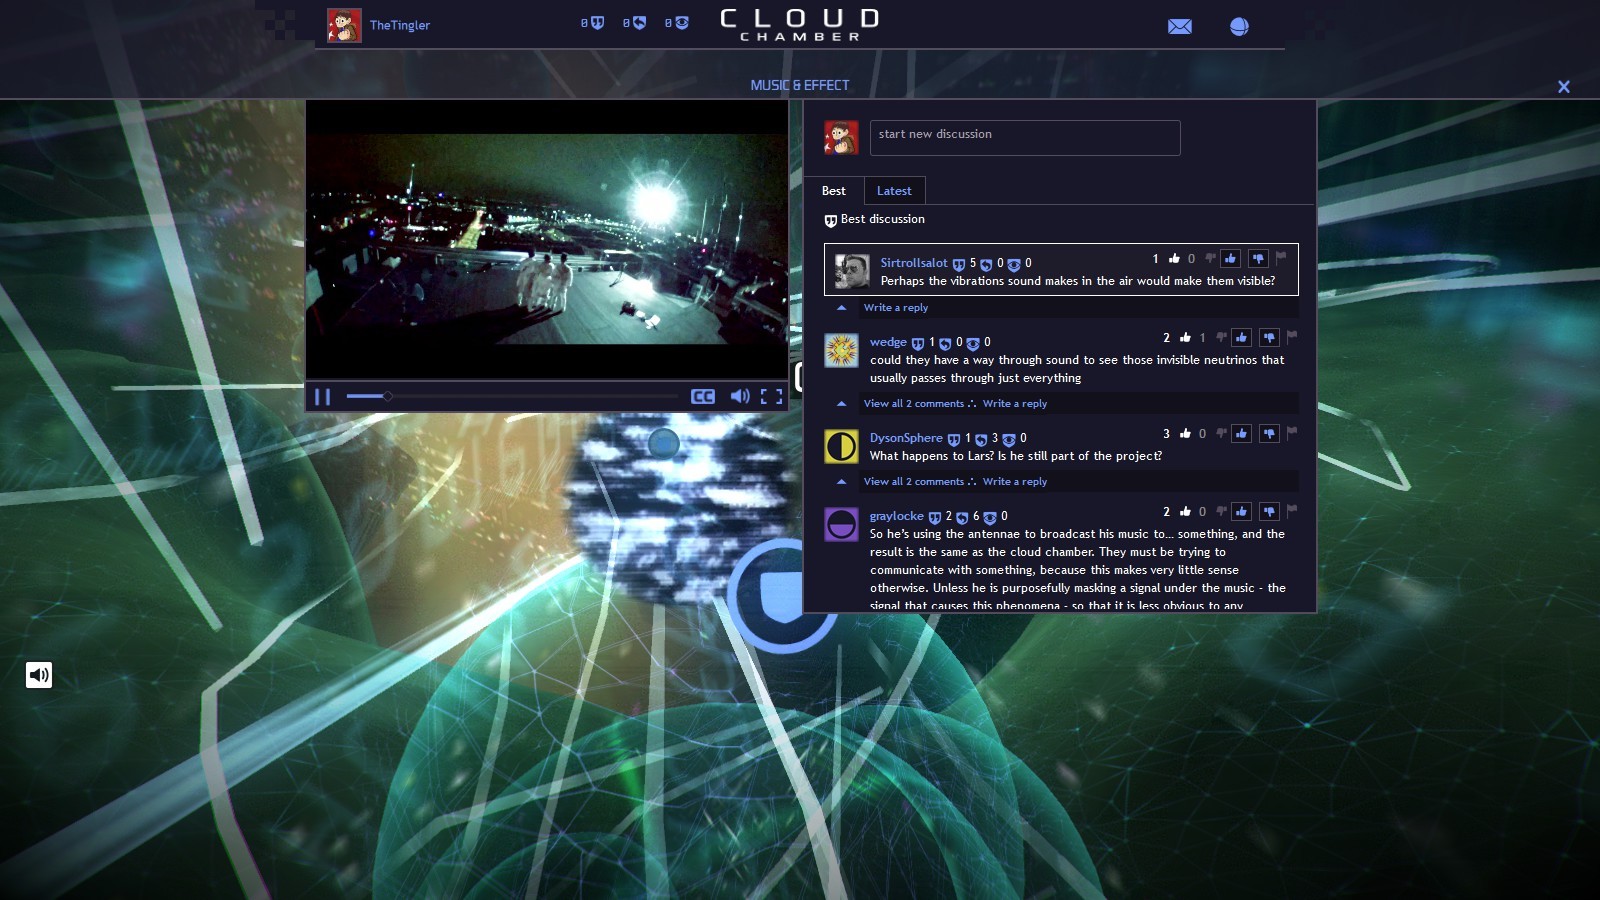Downvote graylocke's comment
Viewport: 1600px width, 900px height.
[x=1269, y=512]
